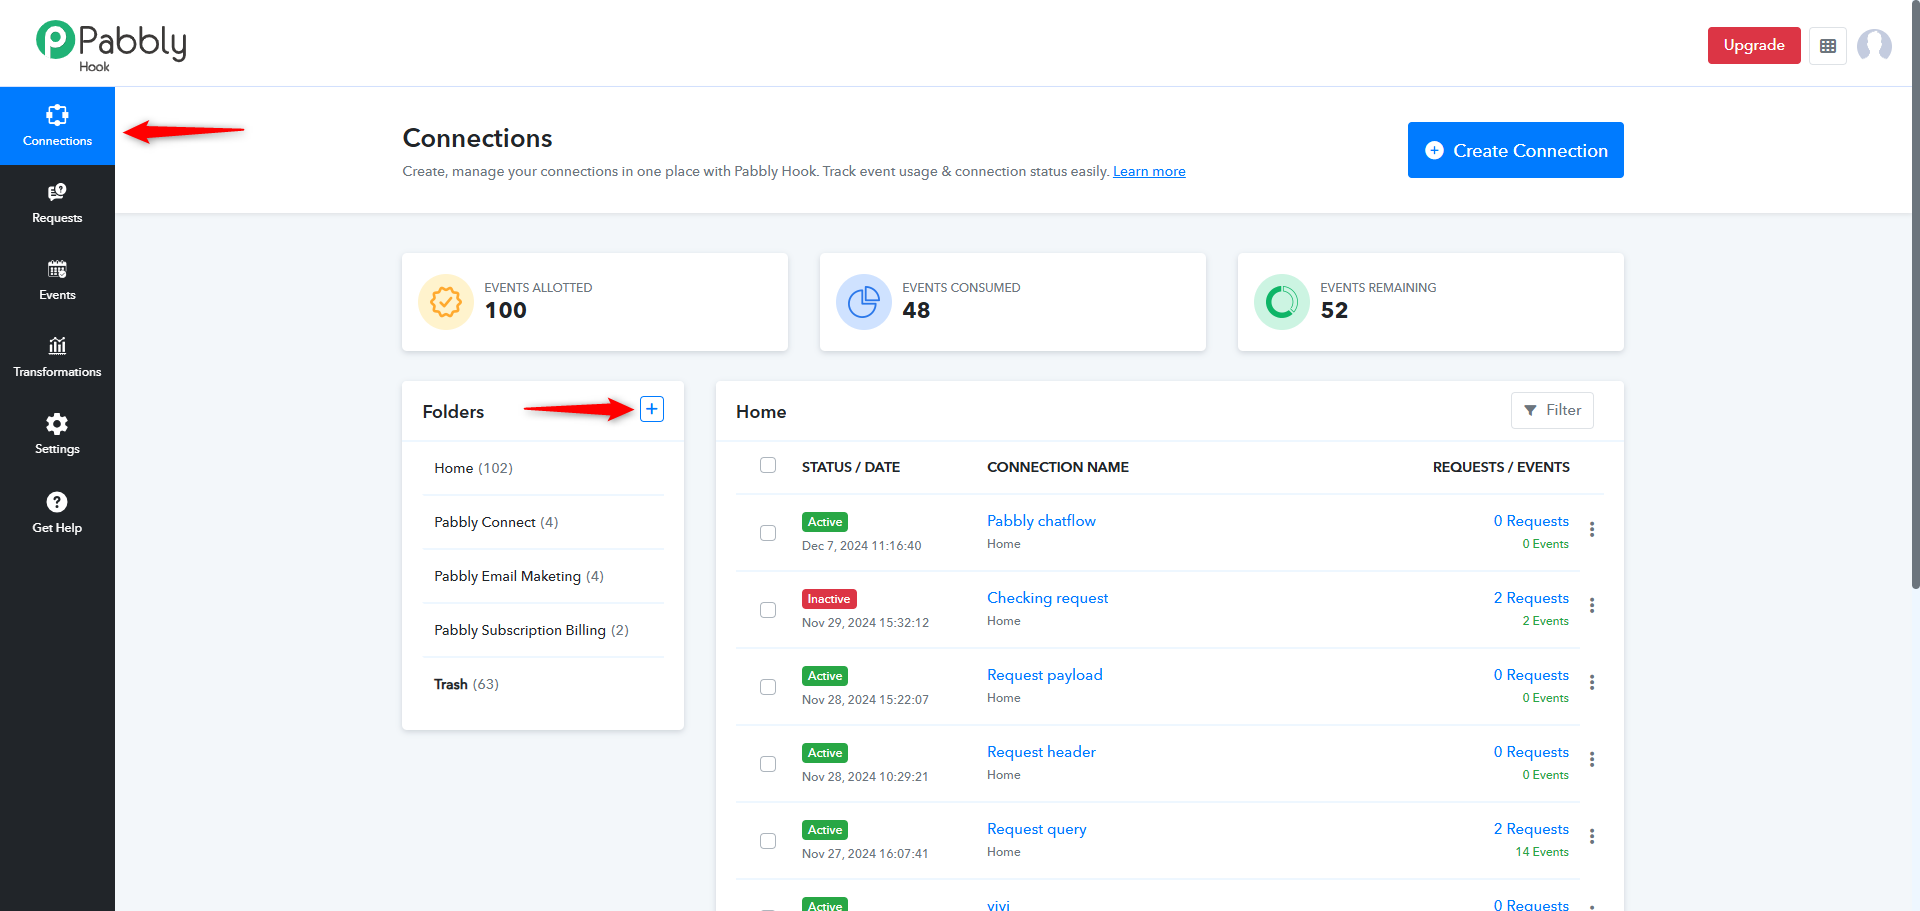Select the Request query checkbox
The width and height of the screenshot is (1920, 911).
coord(768,841)
